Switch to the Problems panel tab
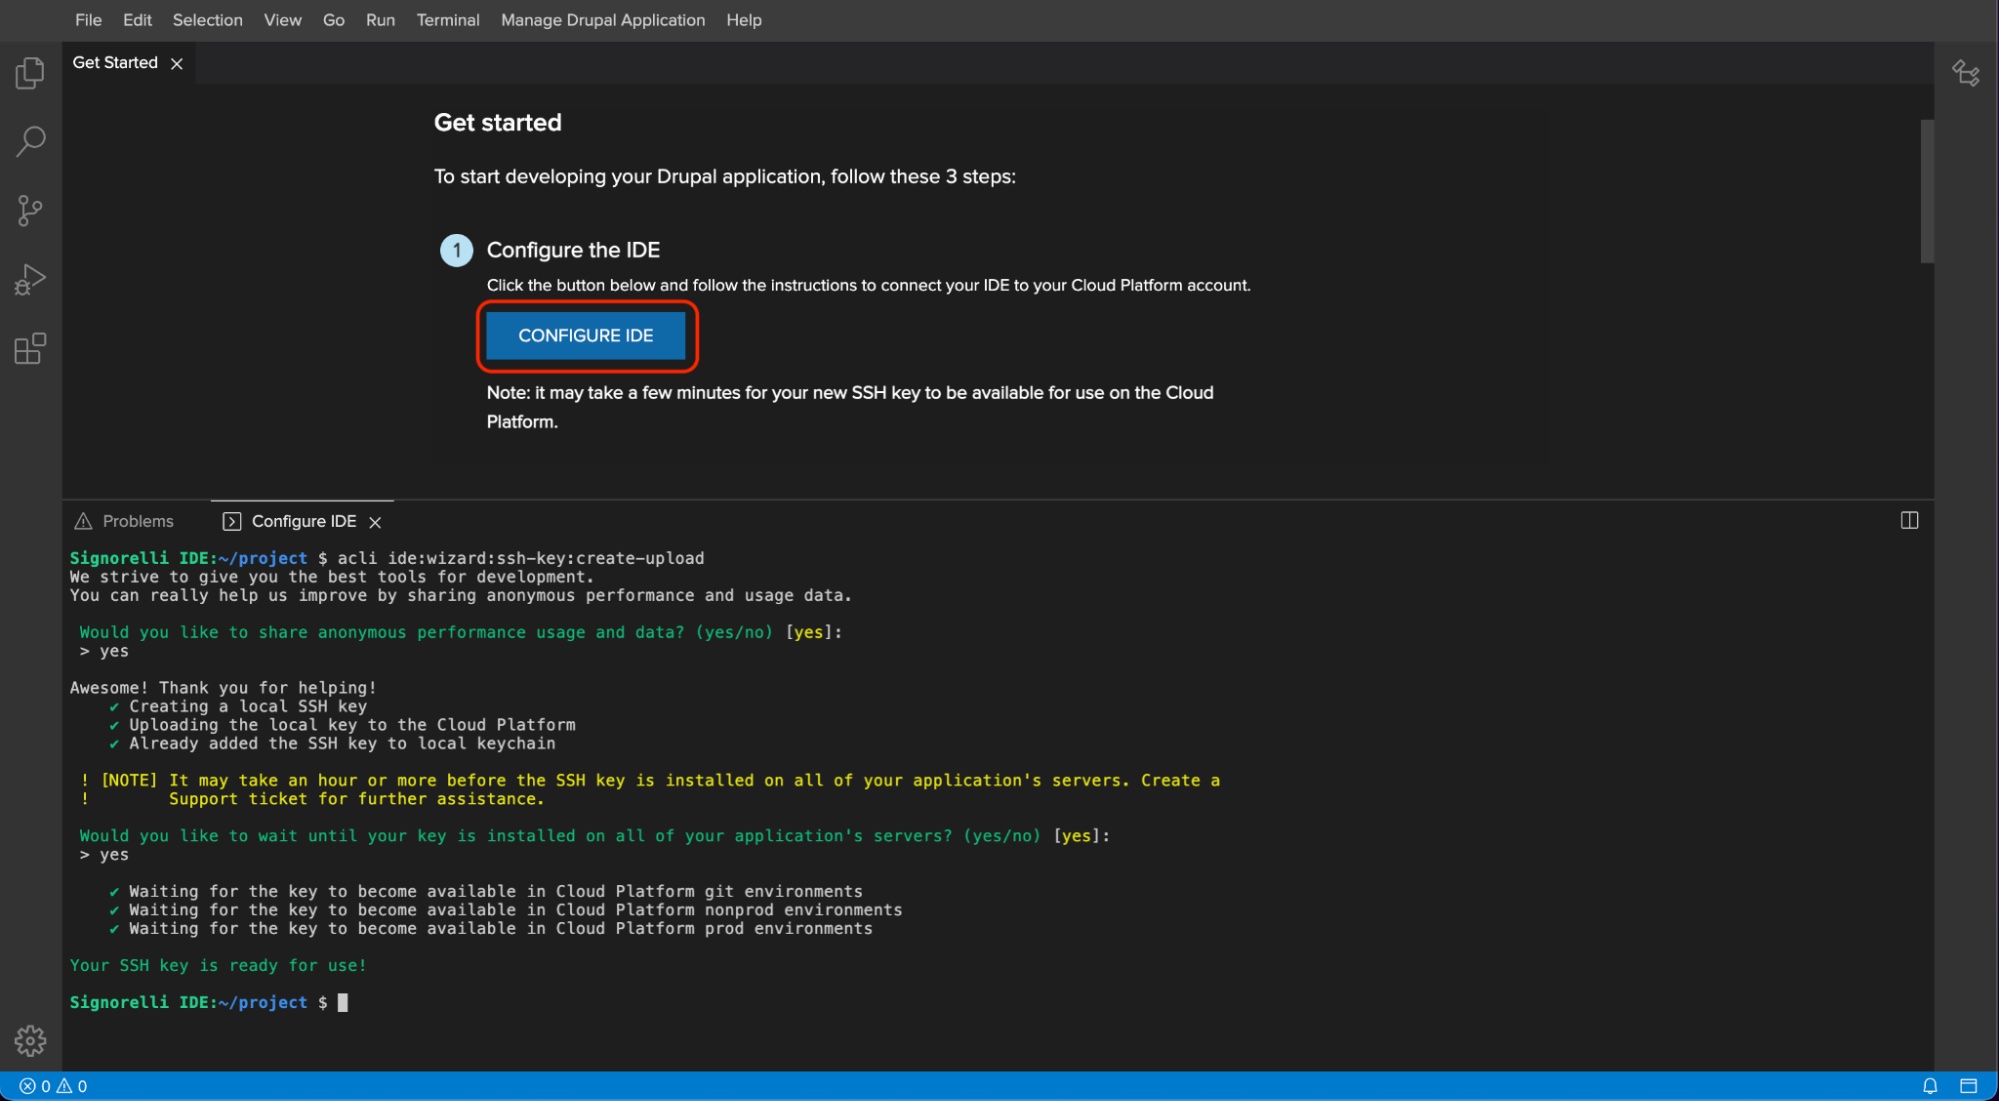Viewport: 1999px width, 1101px height. (125, 521)
